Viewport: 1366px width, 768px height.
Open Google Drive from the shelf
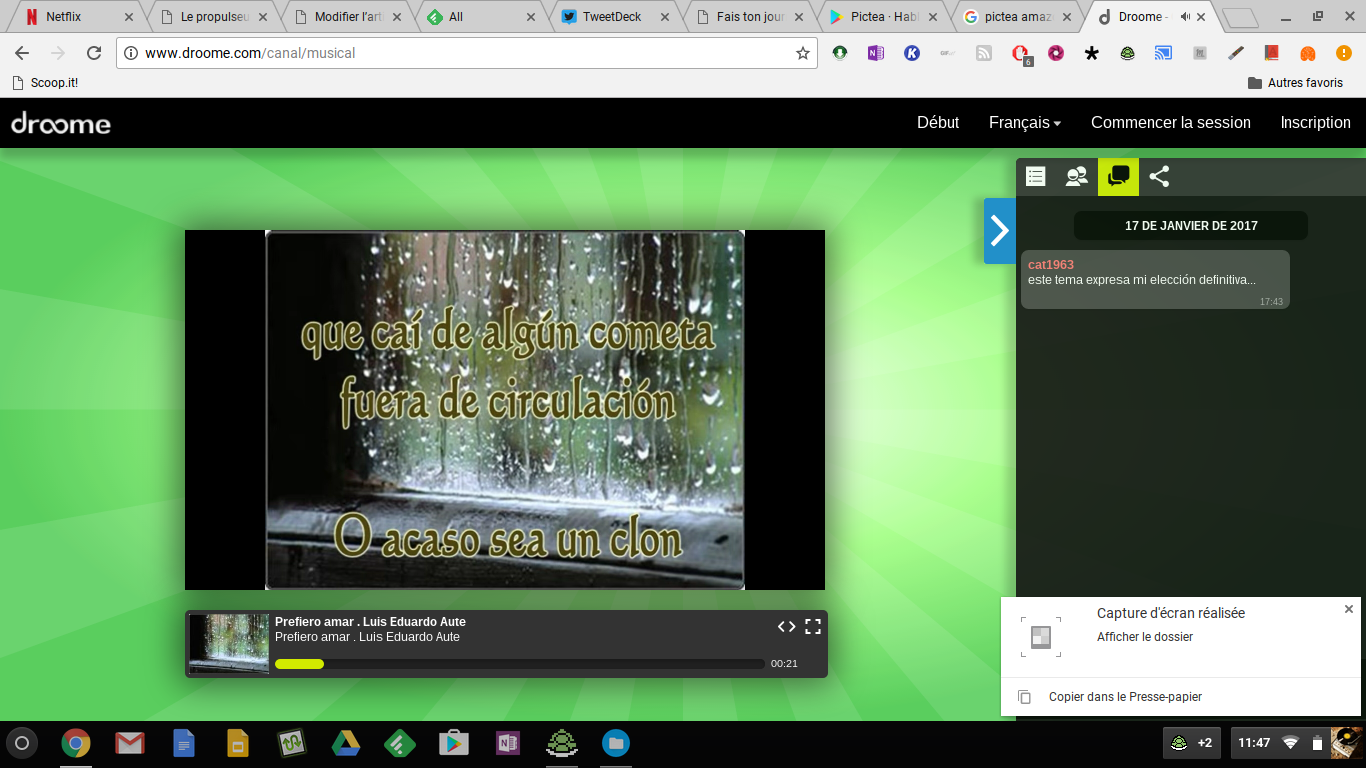[x=346, y=743]
